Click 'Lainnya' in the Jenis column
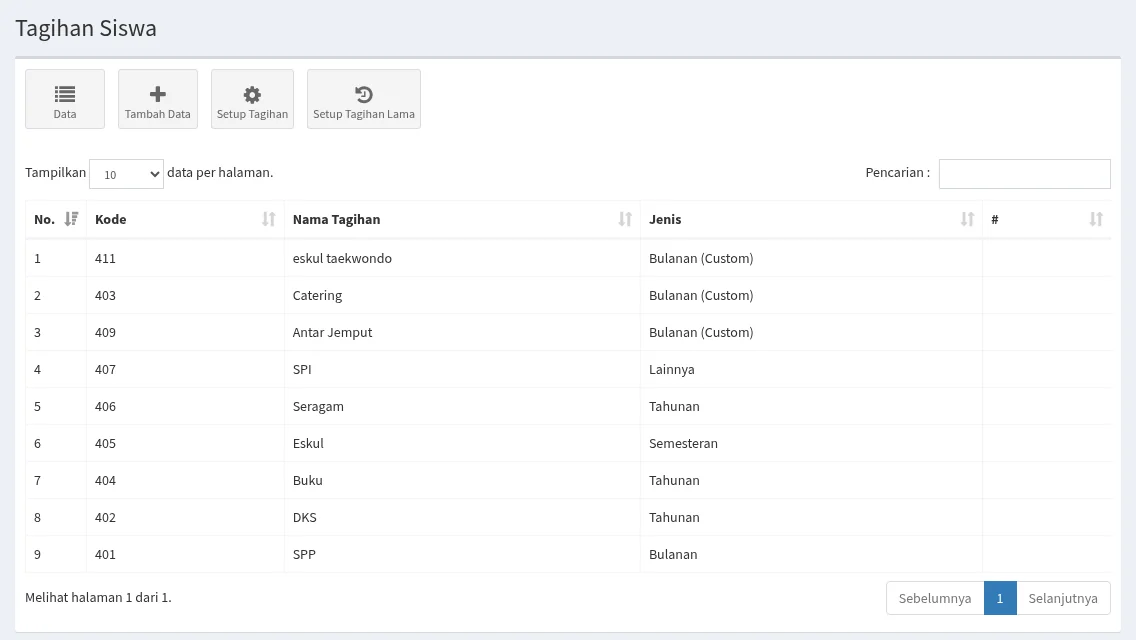 tap(672, 369)
